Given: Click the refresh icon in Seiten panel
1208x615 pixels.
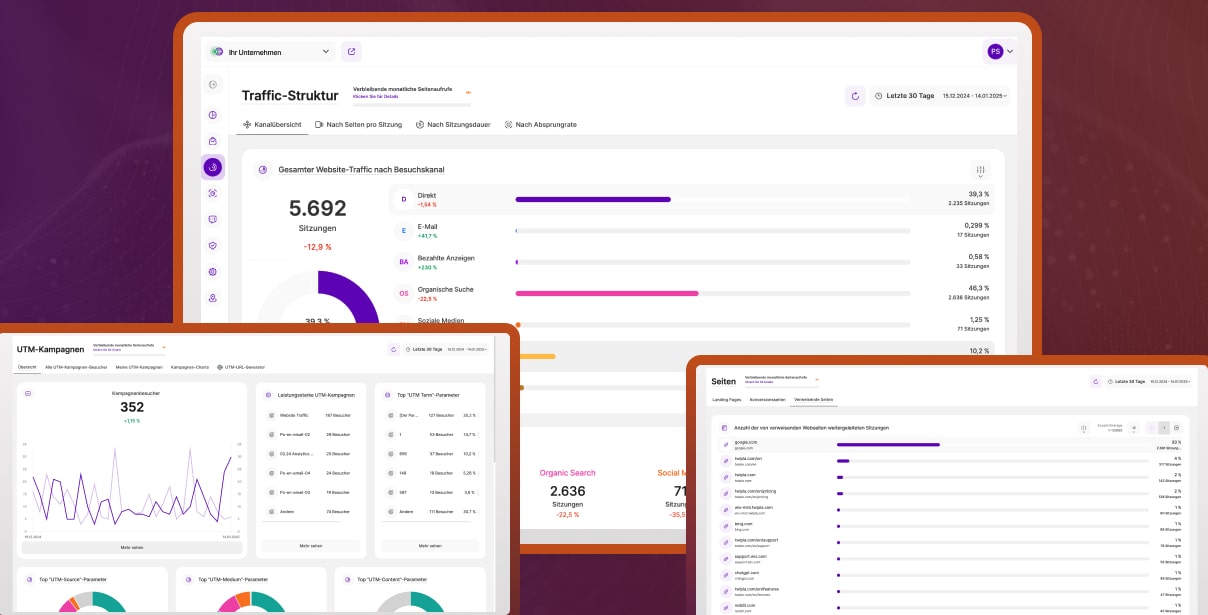Looking at the screenshot, I should (1095, 381).
